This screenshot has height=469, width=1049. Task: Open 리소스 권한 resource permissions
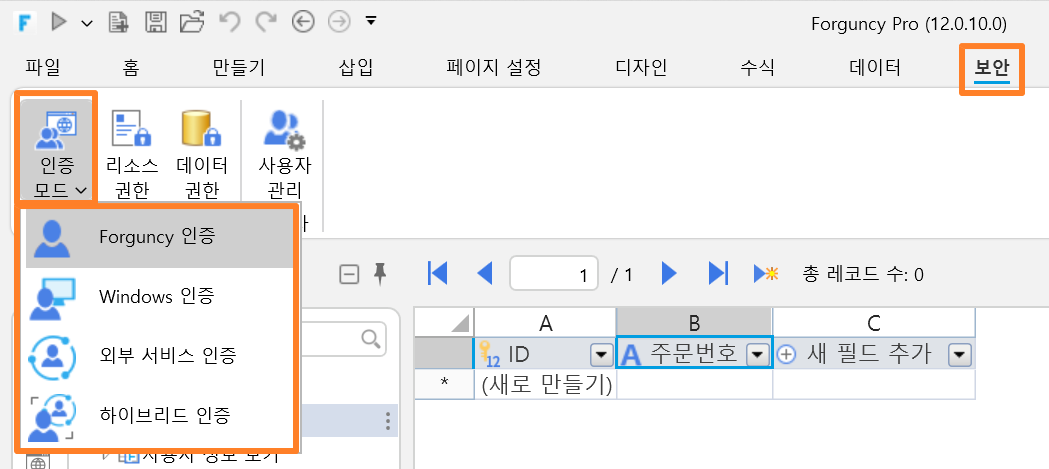tap(132, 155)
